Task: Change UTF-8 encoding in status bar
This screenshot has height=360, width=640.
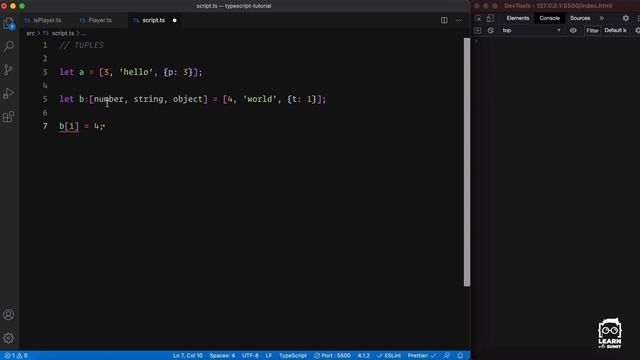Action: point(250,356)
